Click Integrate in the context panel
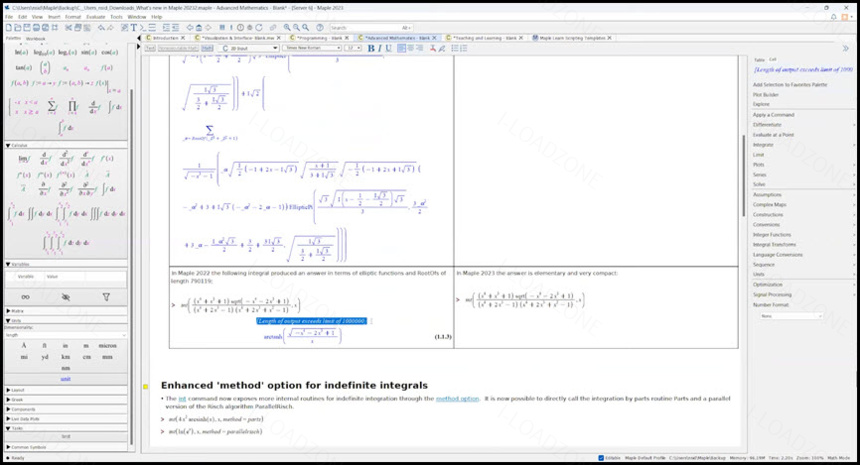 [763, 145]
